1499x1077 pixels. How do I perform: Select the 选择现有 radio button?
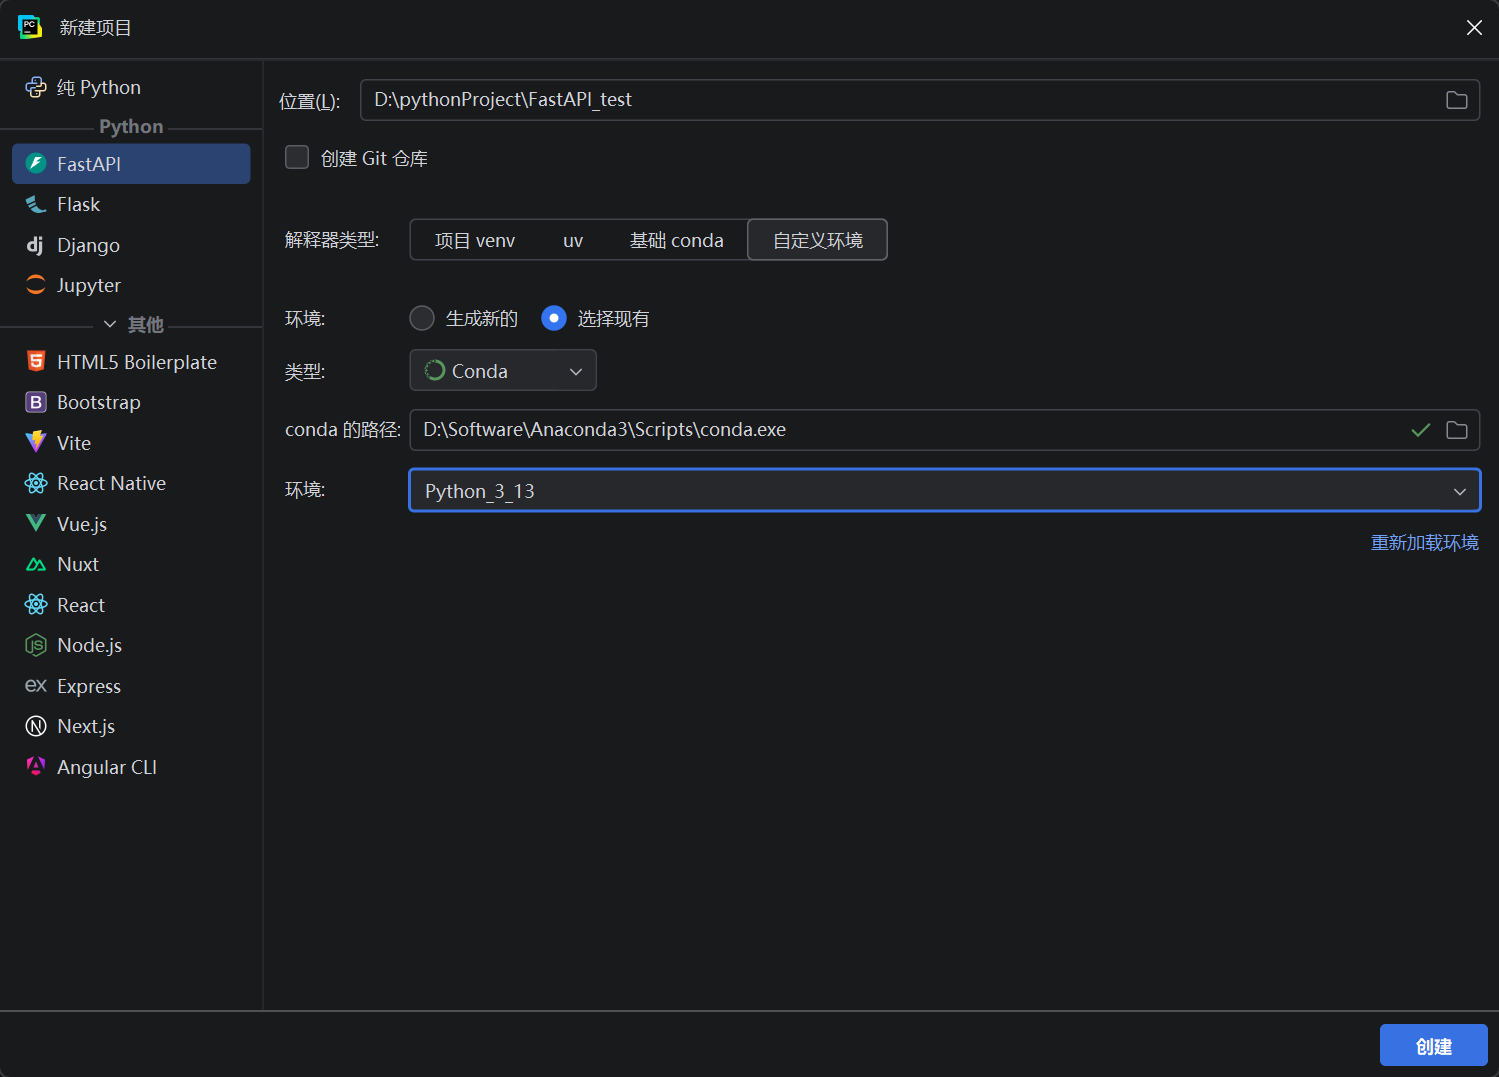554,318
